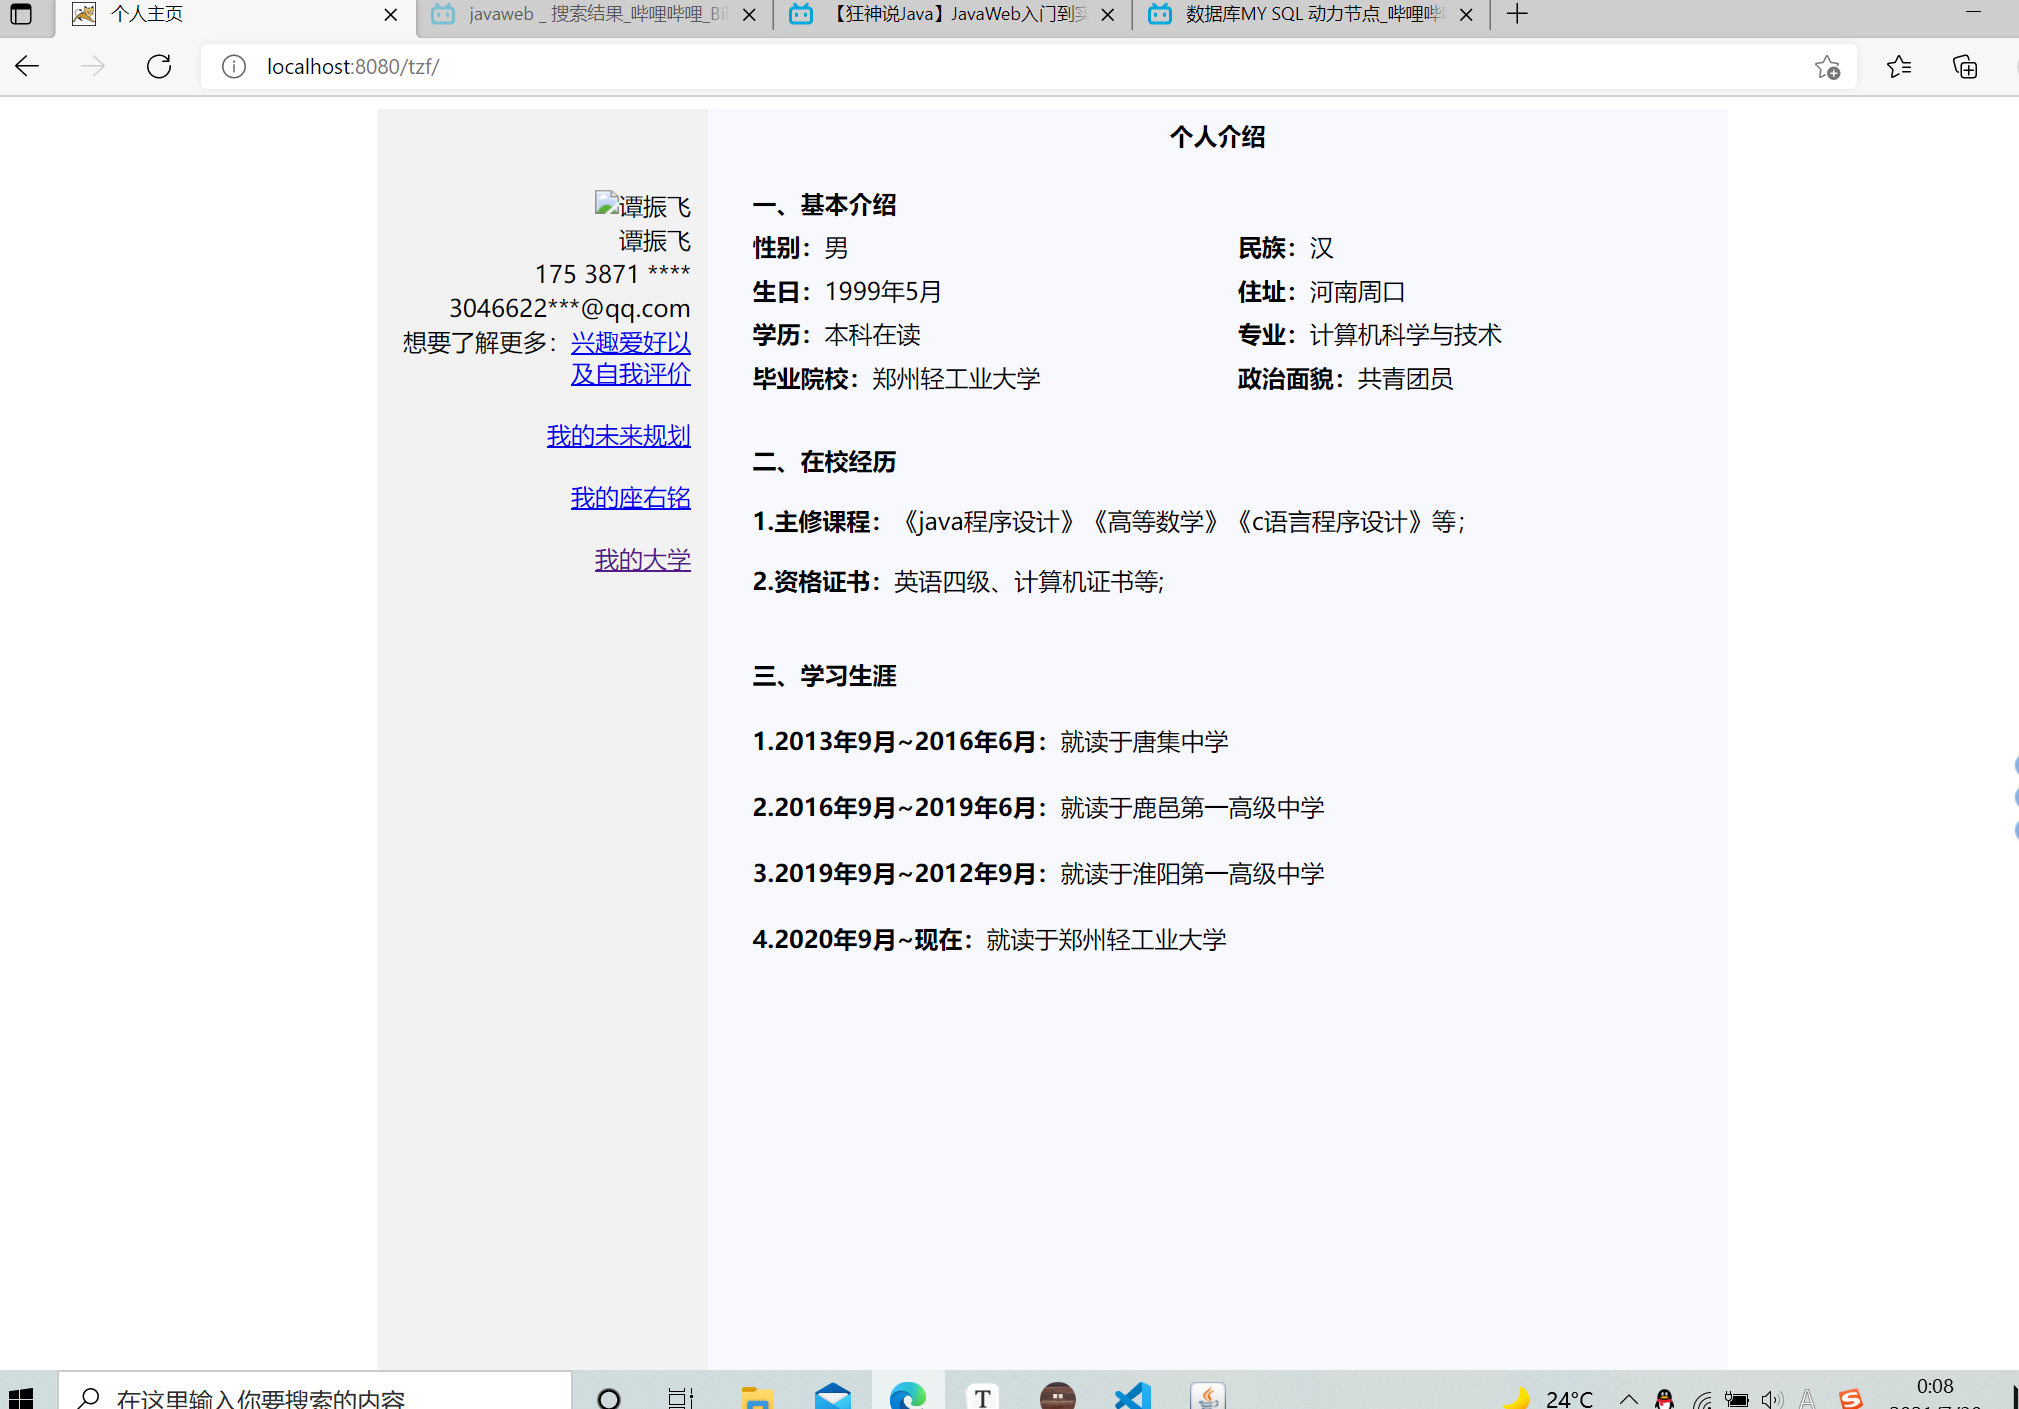
Task: Open the favorites list icon
Action: tap(1898, 66)
